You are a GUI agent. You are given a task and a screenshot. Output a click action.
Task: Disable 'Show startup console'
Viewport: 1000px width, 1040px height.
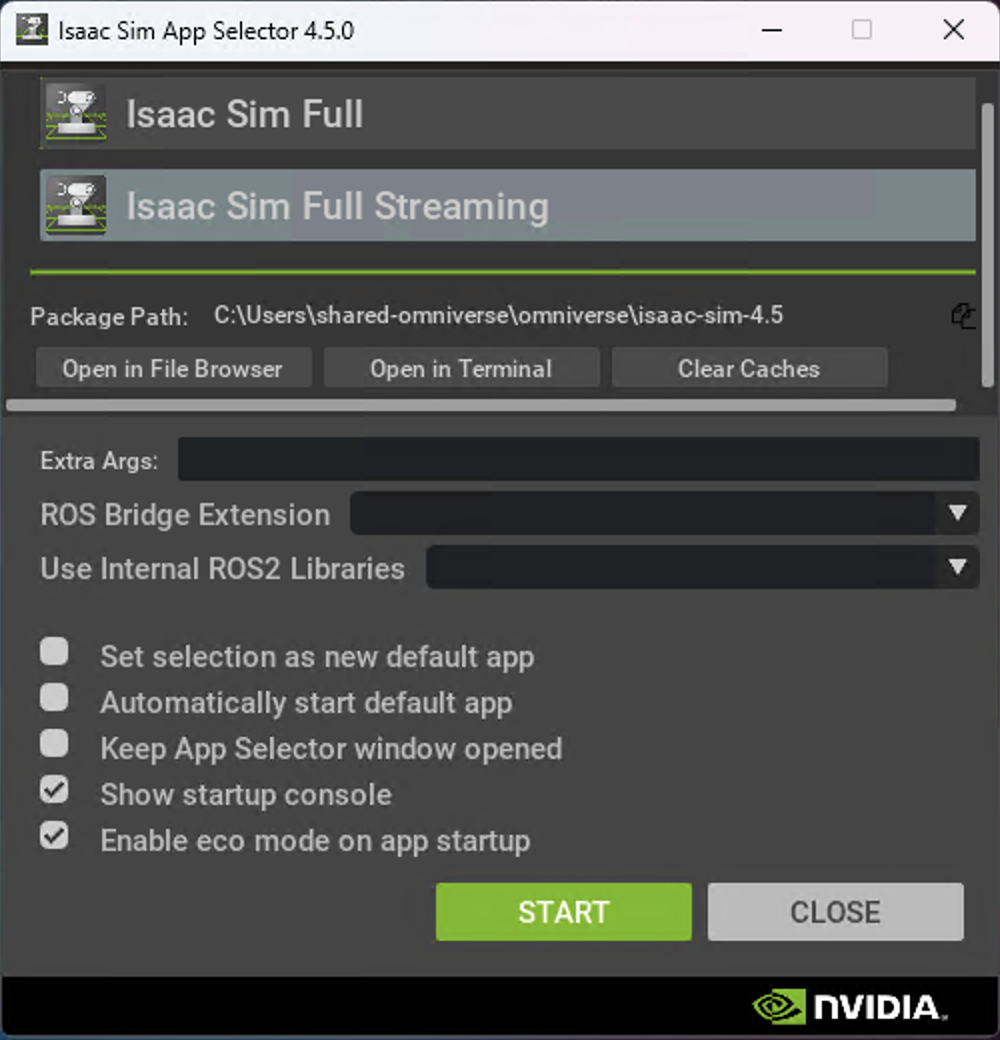click(x=54, y=789)
